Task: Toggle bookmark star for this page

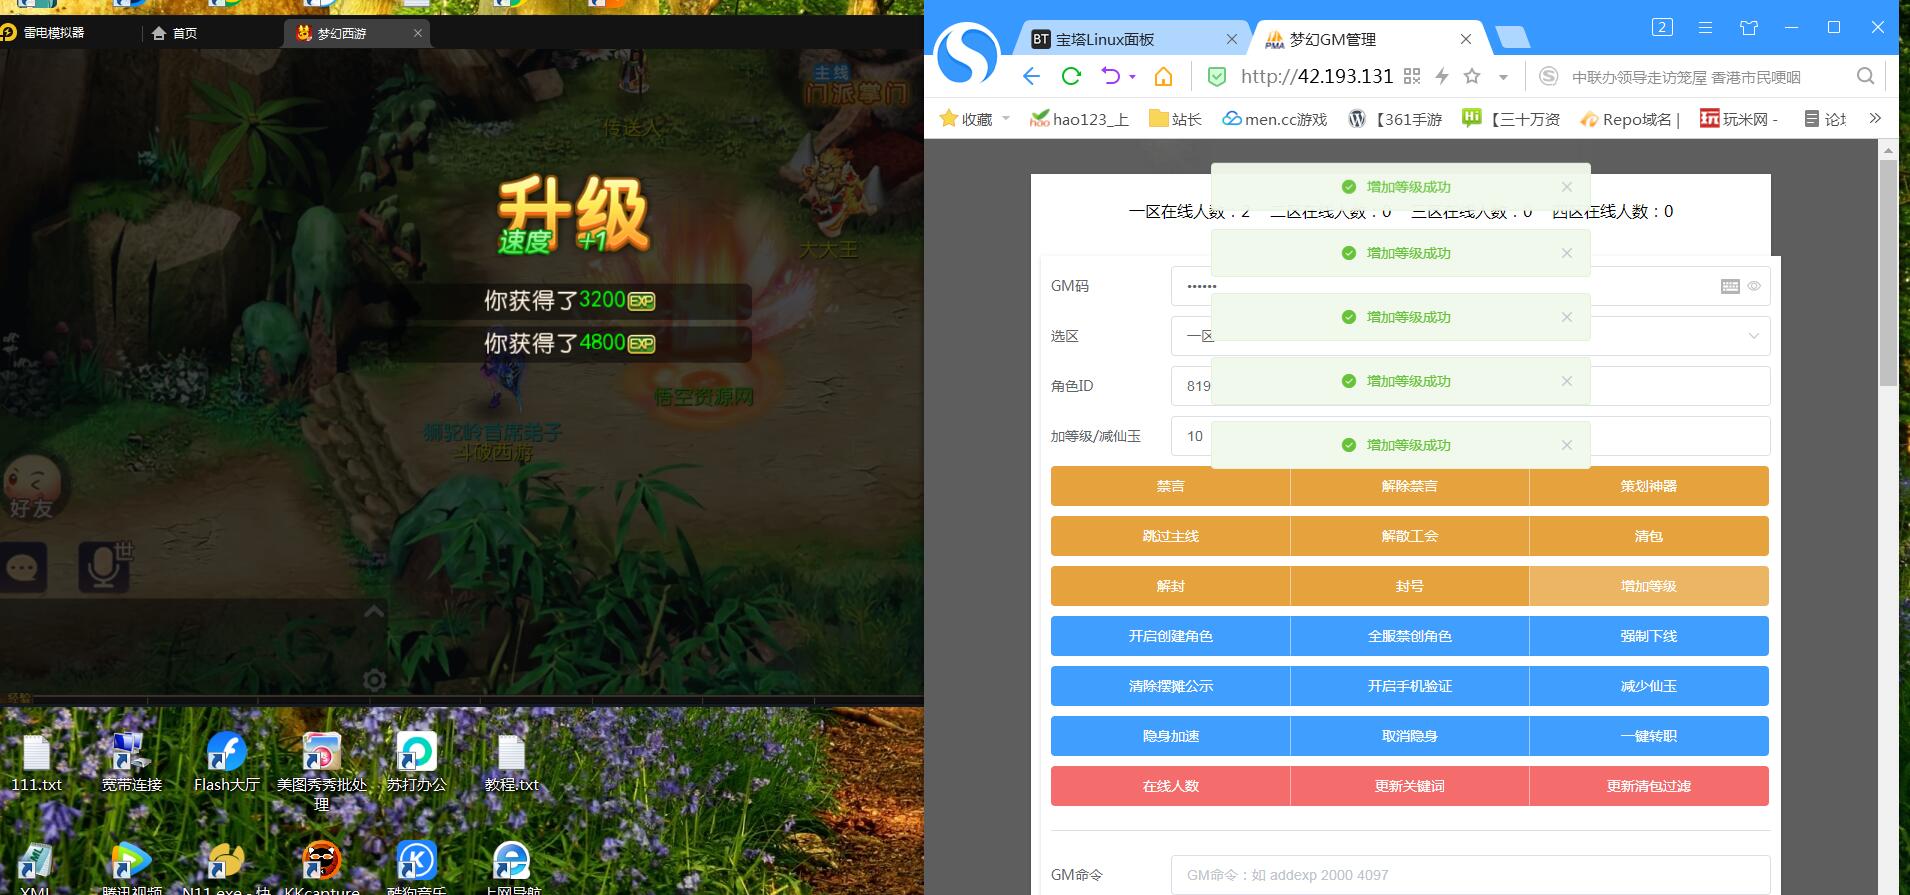Action: [x=1472, y=76]
